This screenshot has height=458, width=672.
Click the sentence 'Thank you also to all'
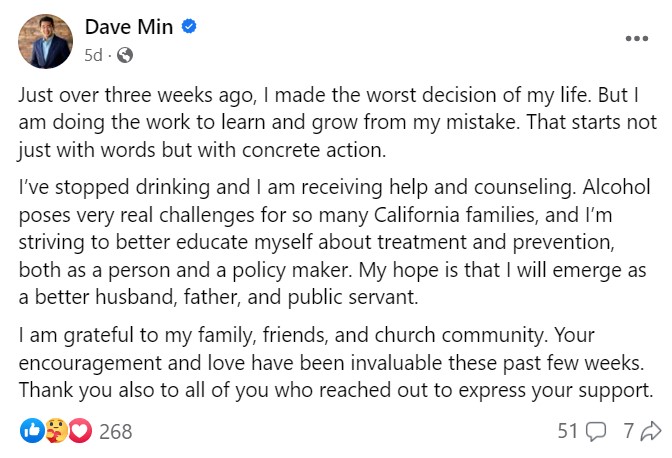click(336, 390)
